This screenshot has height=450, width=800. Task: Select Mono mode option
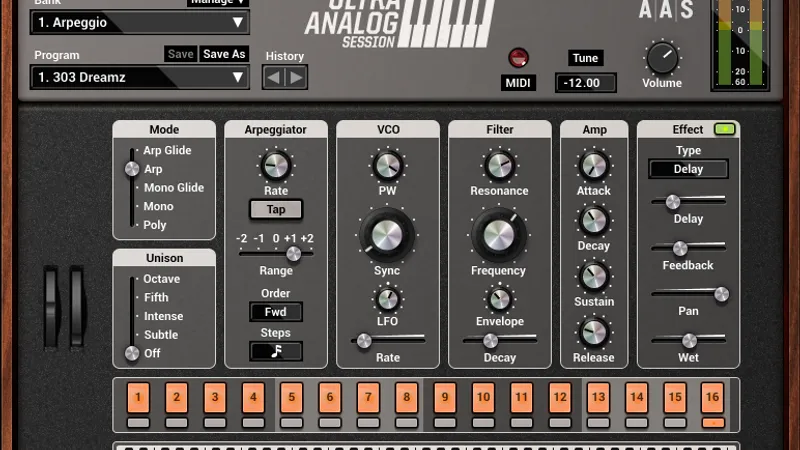click(158, 206)
